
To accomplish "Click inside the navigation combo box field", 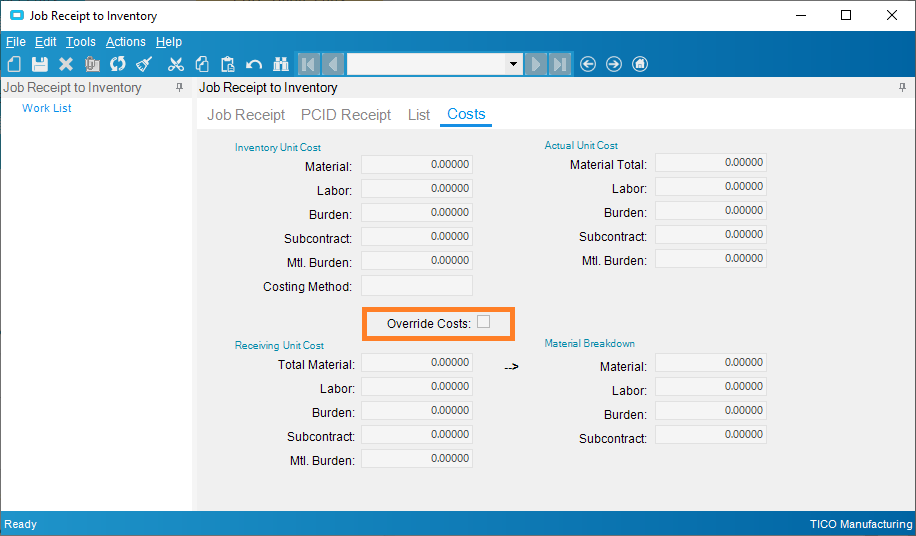I will (x=426, y=64).
